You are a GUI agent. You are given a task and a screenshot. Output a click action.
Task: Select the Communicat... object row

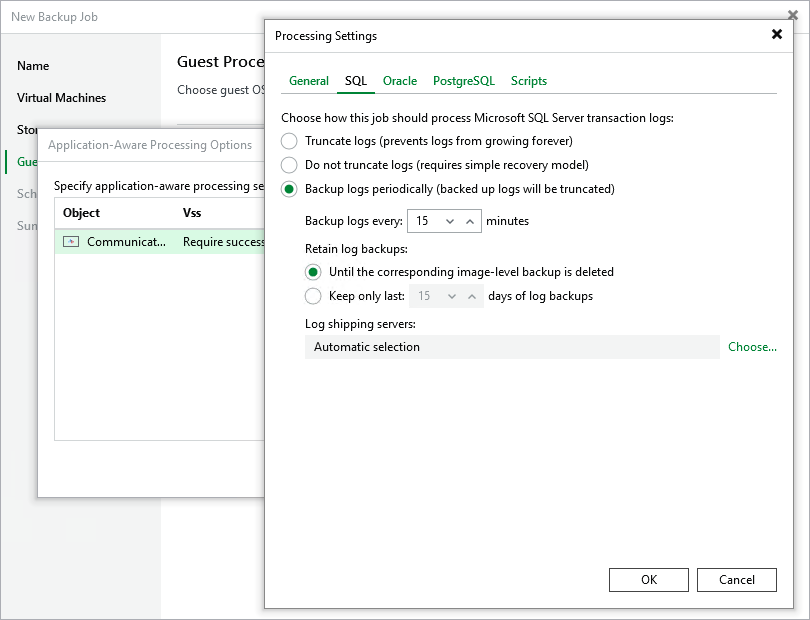(x=160, y=242)
